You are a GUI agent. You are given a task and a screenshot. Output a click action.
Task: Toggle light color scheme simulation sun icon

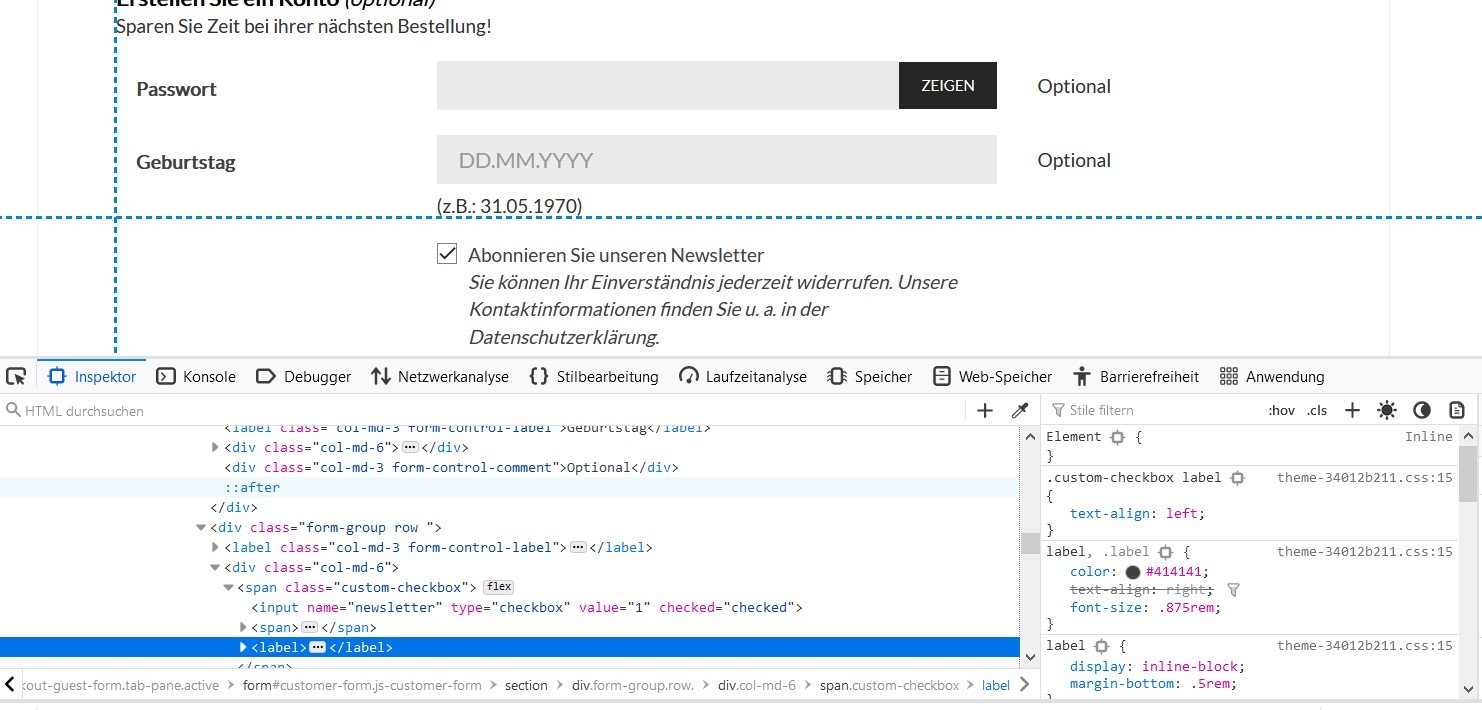click(1387, 410)
